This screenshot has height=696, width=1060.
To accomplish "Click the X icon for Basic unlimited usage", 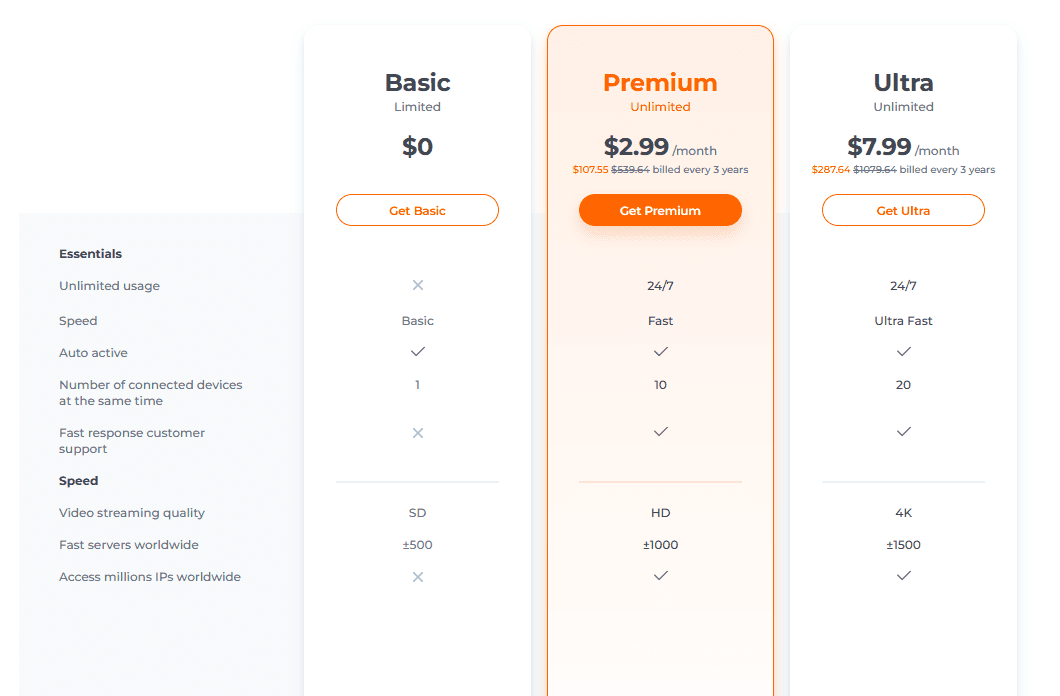I will tap(418, 285).
